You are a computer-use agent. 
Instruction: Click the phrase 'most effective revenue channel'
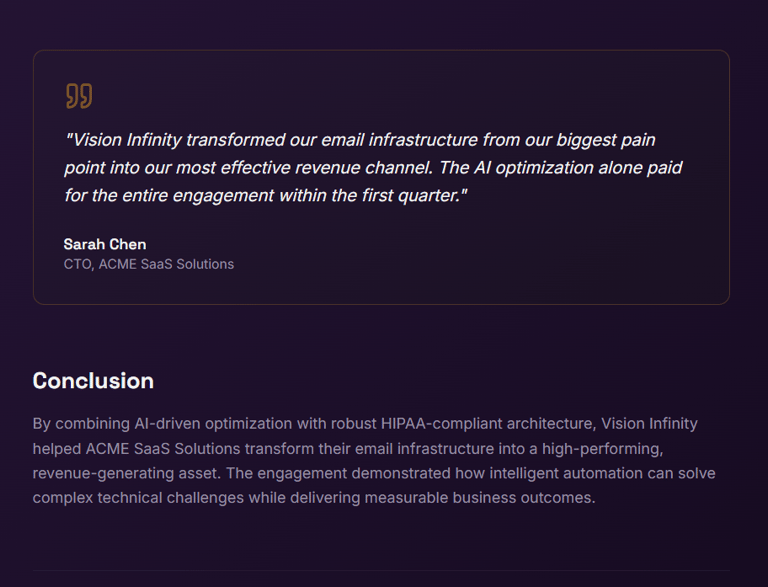pyautogui.click(x=304, y=168)
